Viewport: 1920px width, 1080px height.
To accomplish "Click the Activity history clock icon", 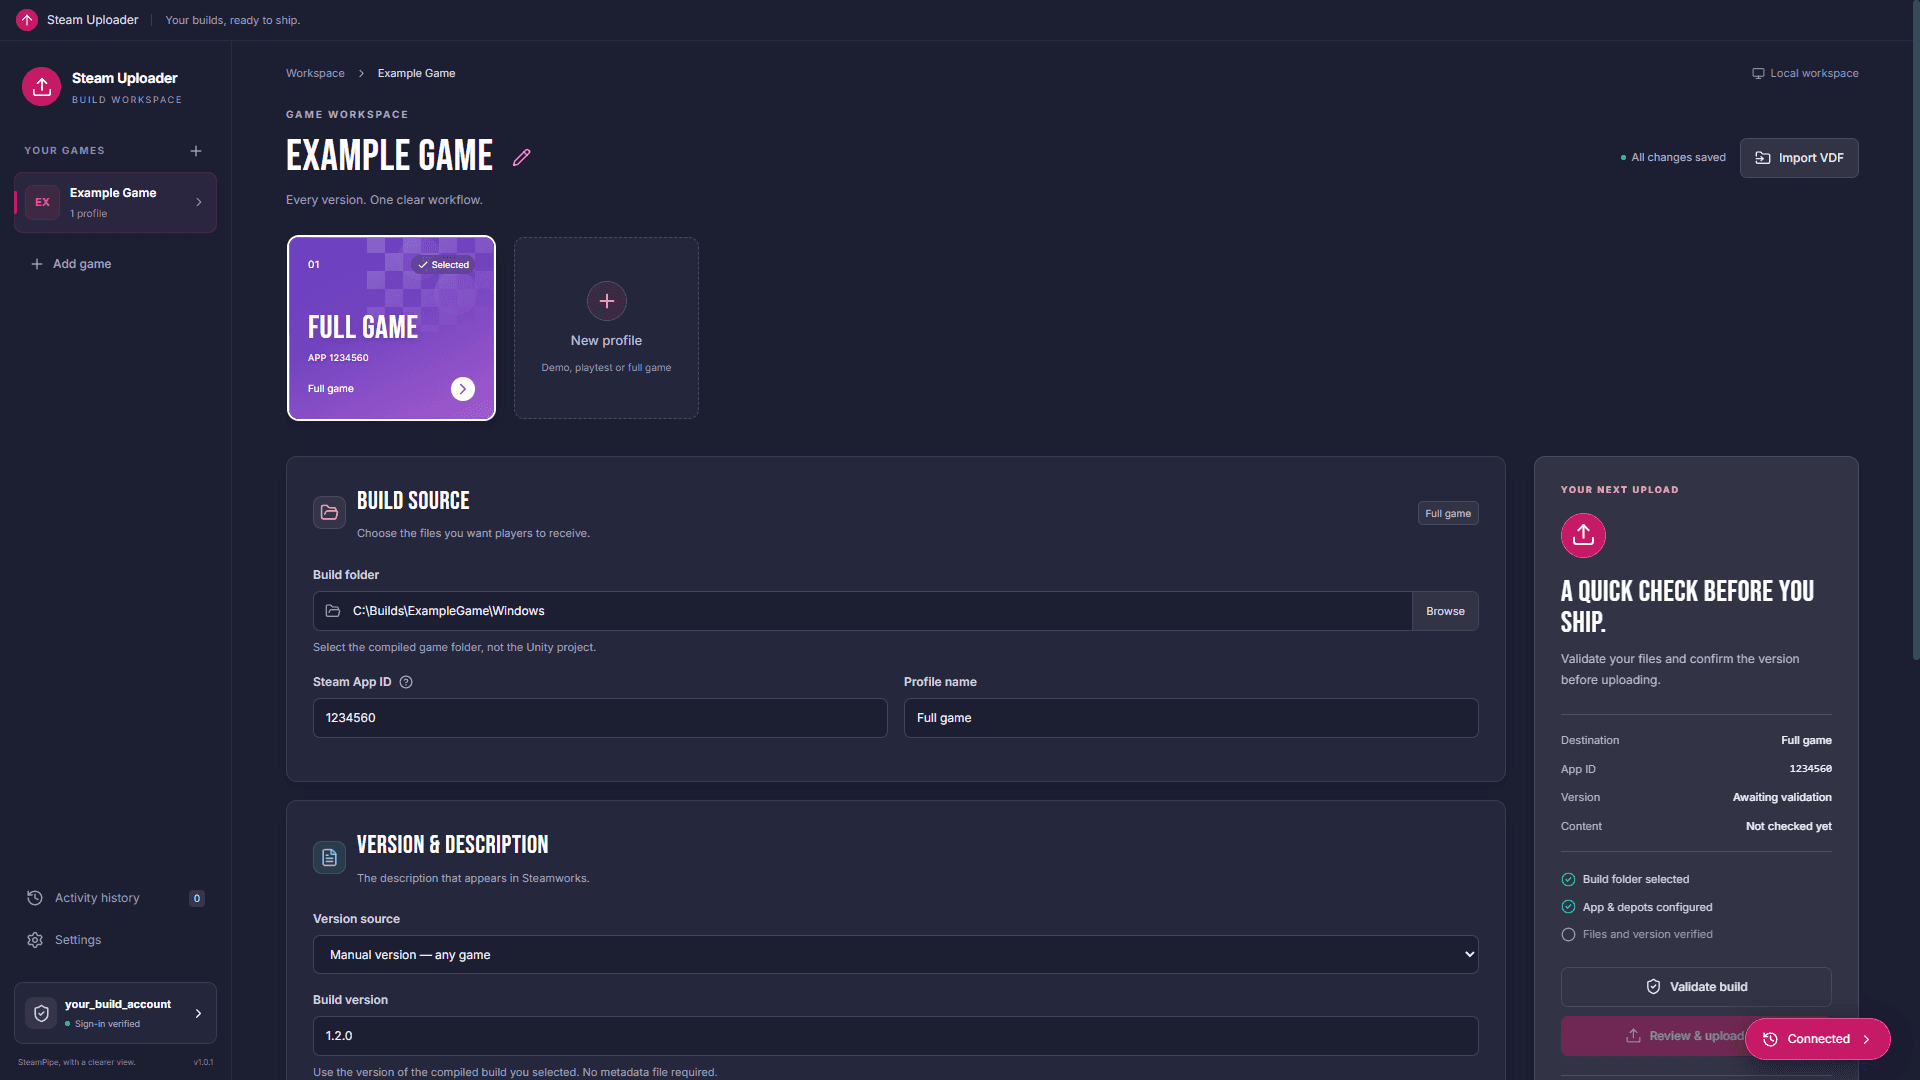I will click(35, 898).
